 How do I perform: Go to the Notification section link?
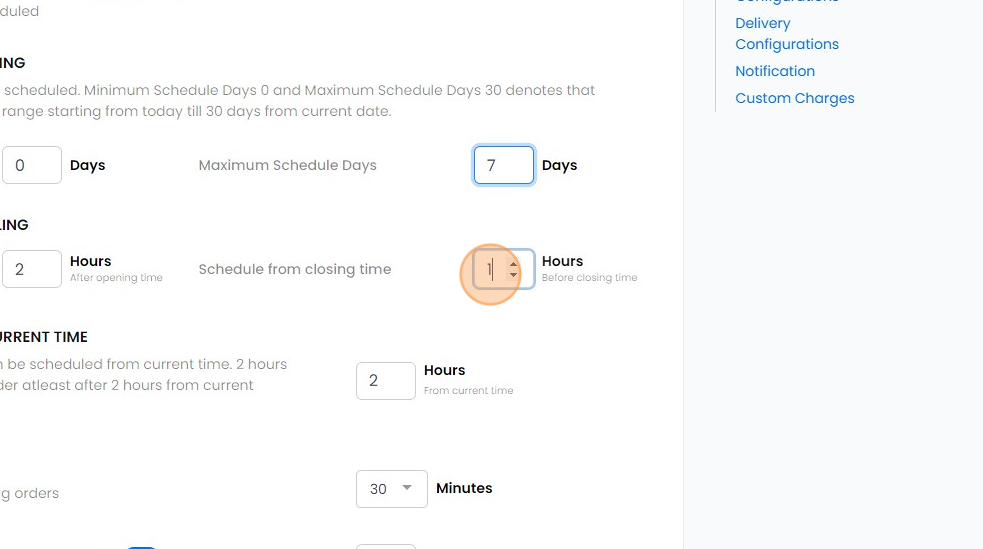(x=774, y=71)
